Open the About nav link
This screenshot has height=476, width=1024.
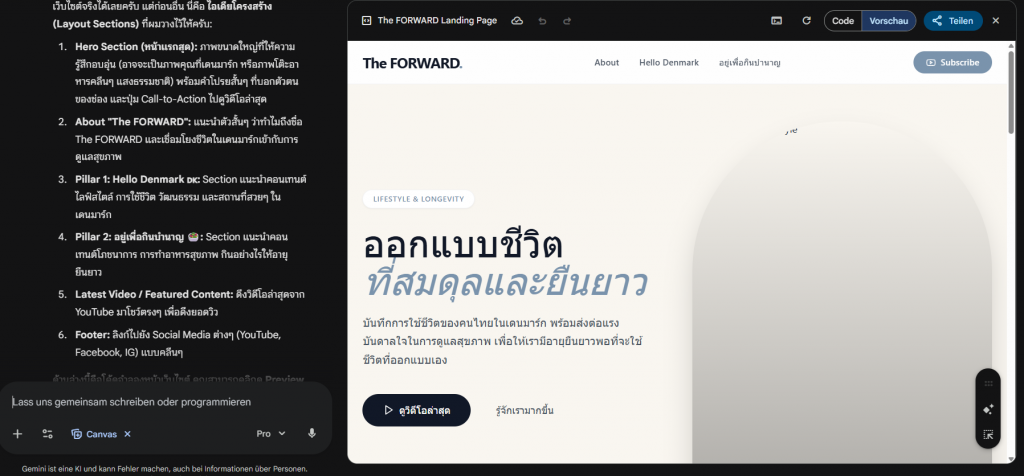(x=607, y=63)
